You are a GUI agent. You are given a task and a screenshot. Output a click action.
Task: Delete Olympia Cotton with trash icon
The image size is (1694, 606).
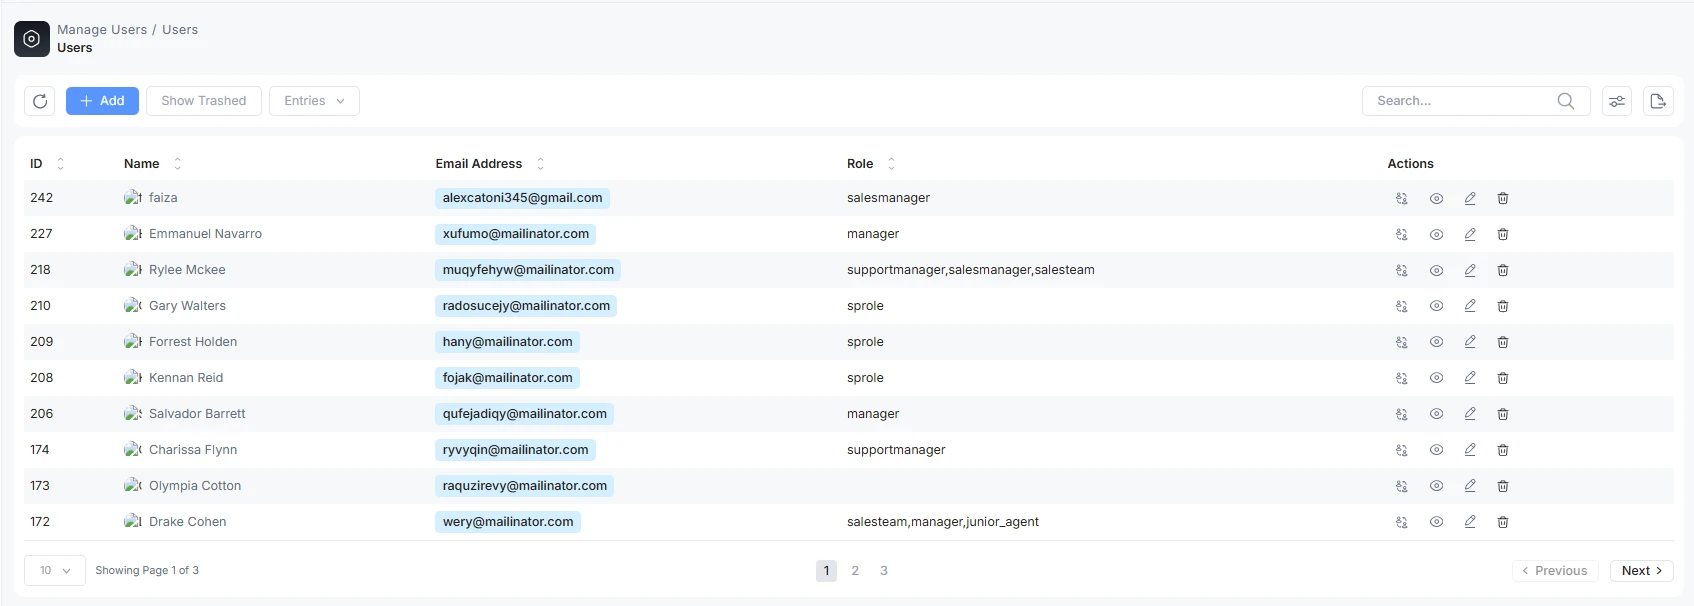pos(1503,486)
